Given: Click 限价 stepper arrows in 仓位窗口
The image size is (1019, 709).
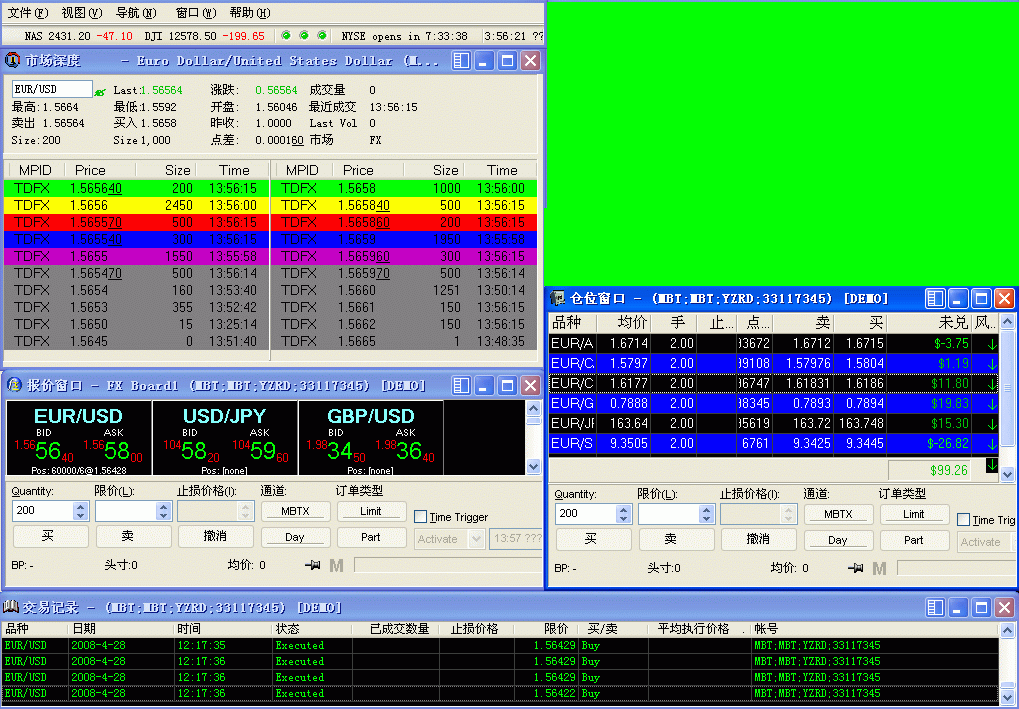Looking at the screenshot, I should [x=706, y=514].
